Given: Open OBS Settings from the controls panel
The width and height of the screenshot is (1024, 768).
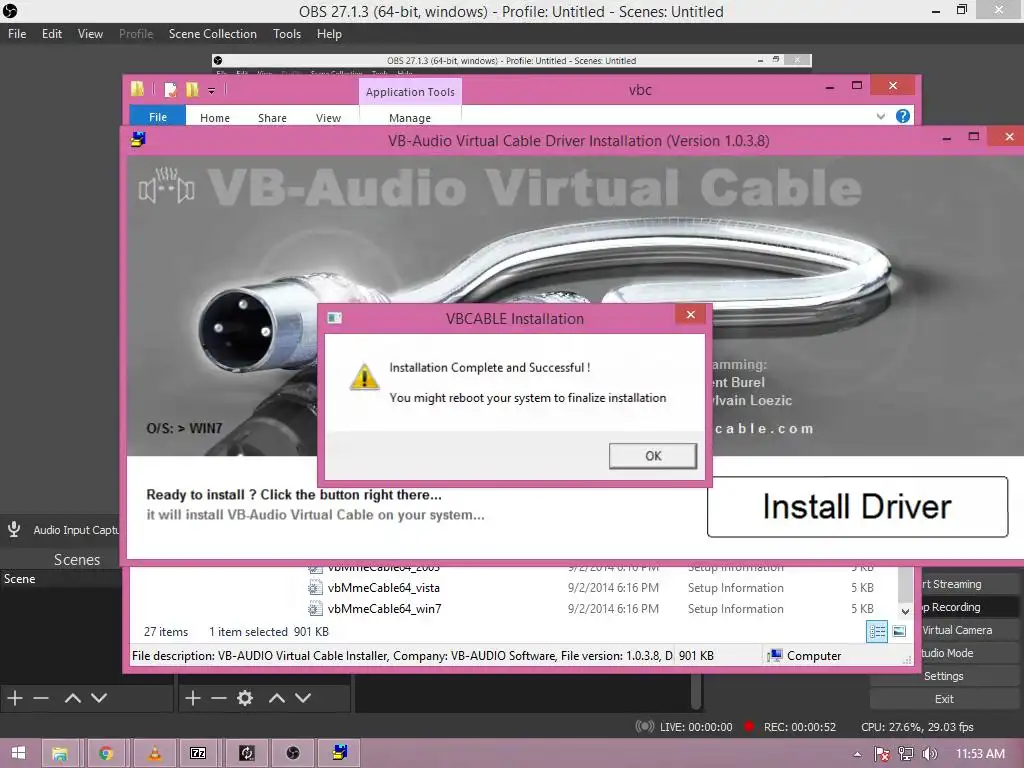Looking at the screenshot, I should (944, 676).
